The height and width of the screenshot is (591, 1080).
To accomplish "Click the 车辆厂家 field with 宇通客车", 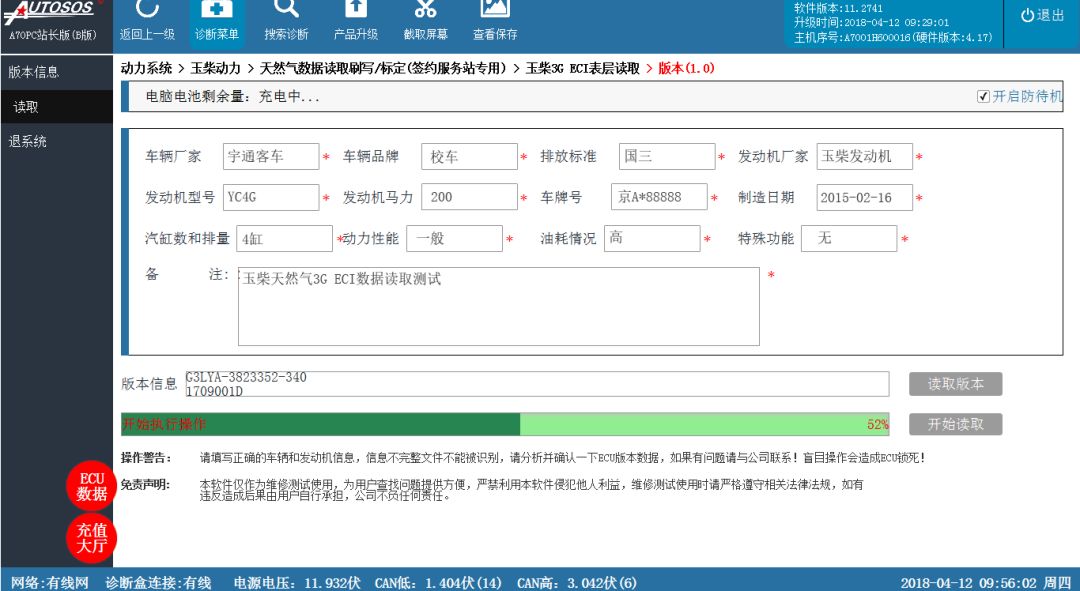I will (271, 156).
